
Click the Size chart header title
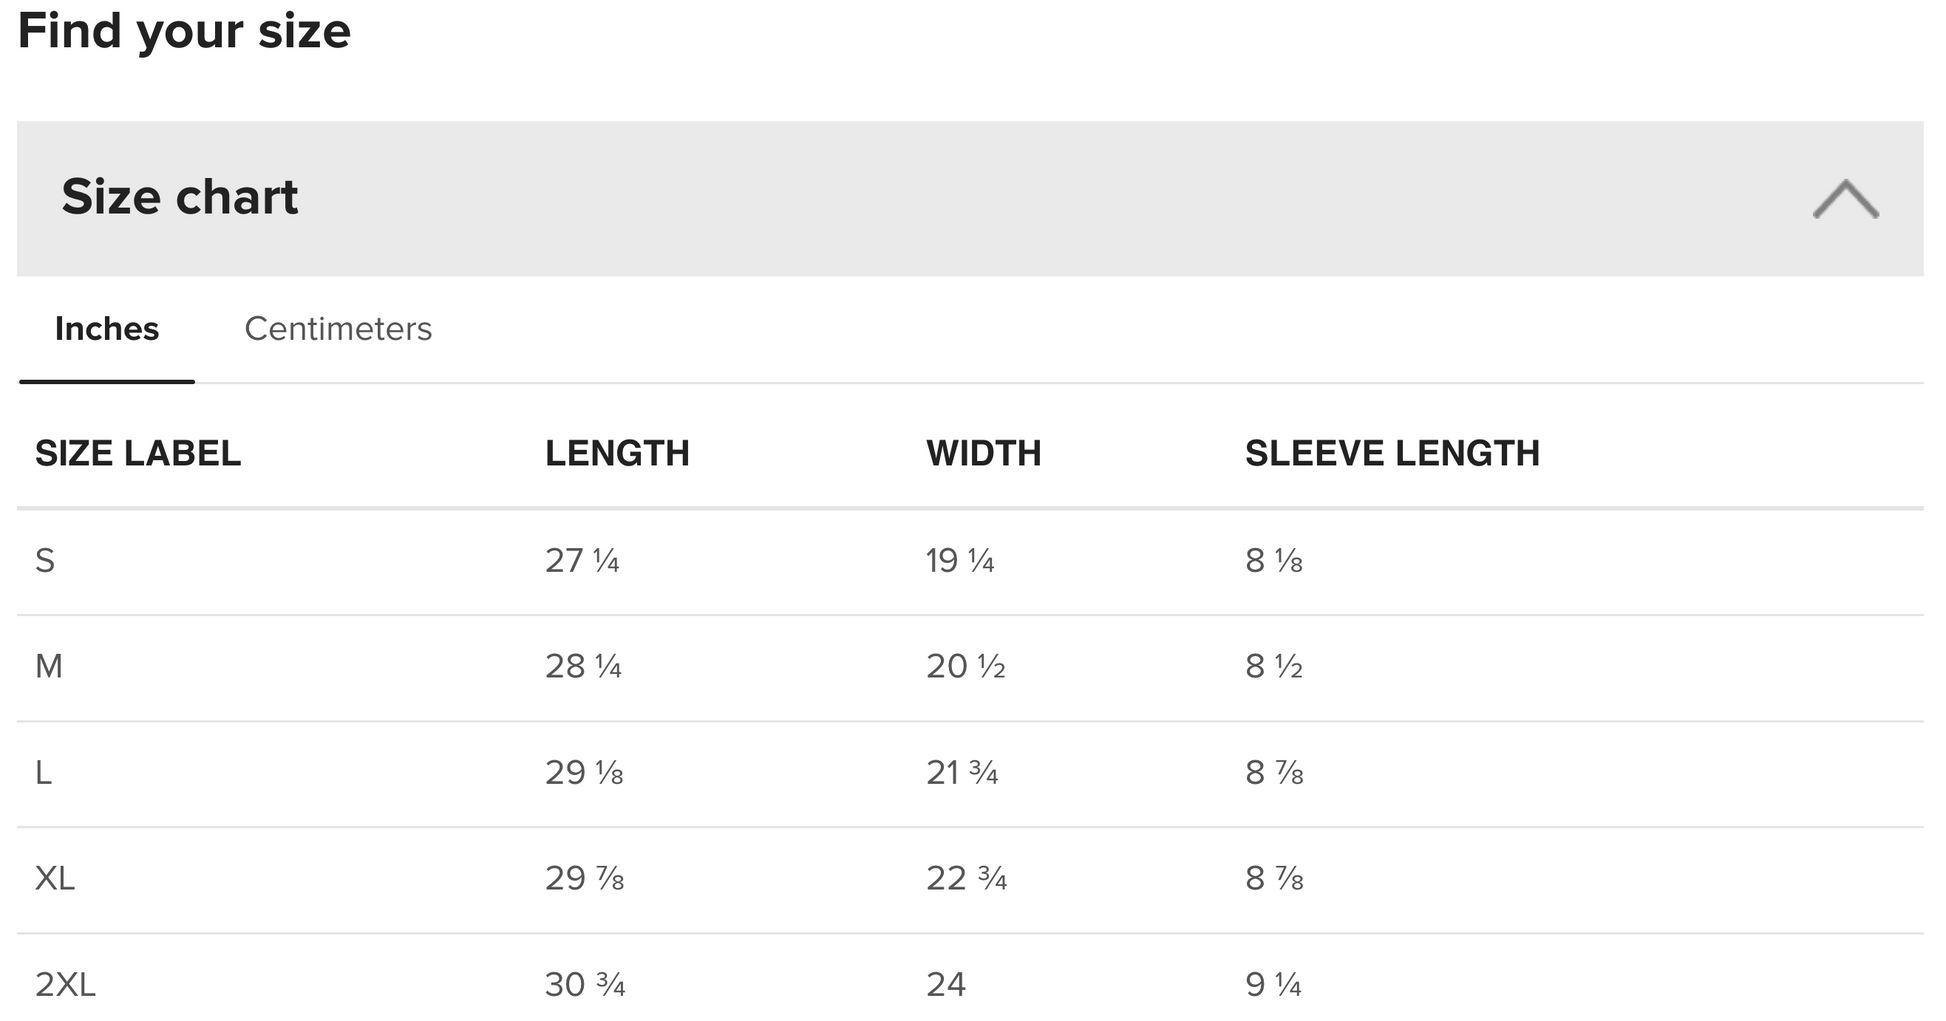click(x=180, y=197)
